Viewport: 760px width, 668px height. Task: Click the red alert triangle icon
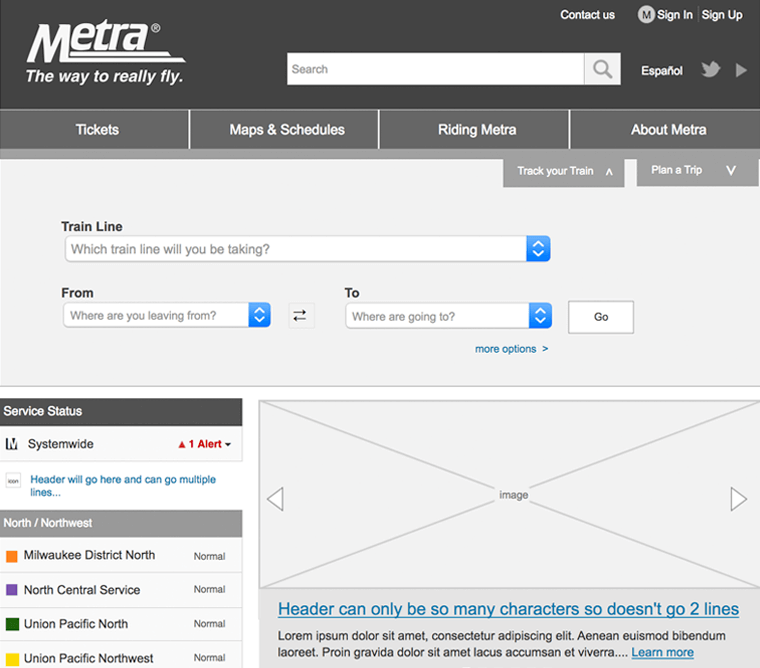coord(182,444)
